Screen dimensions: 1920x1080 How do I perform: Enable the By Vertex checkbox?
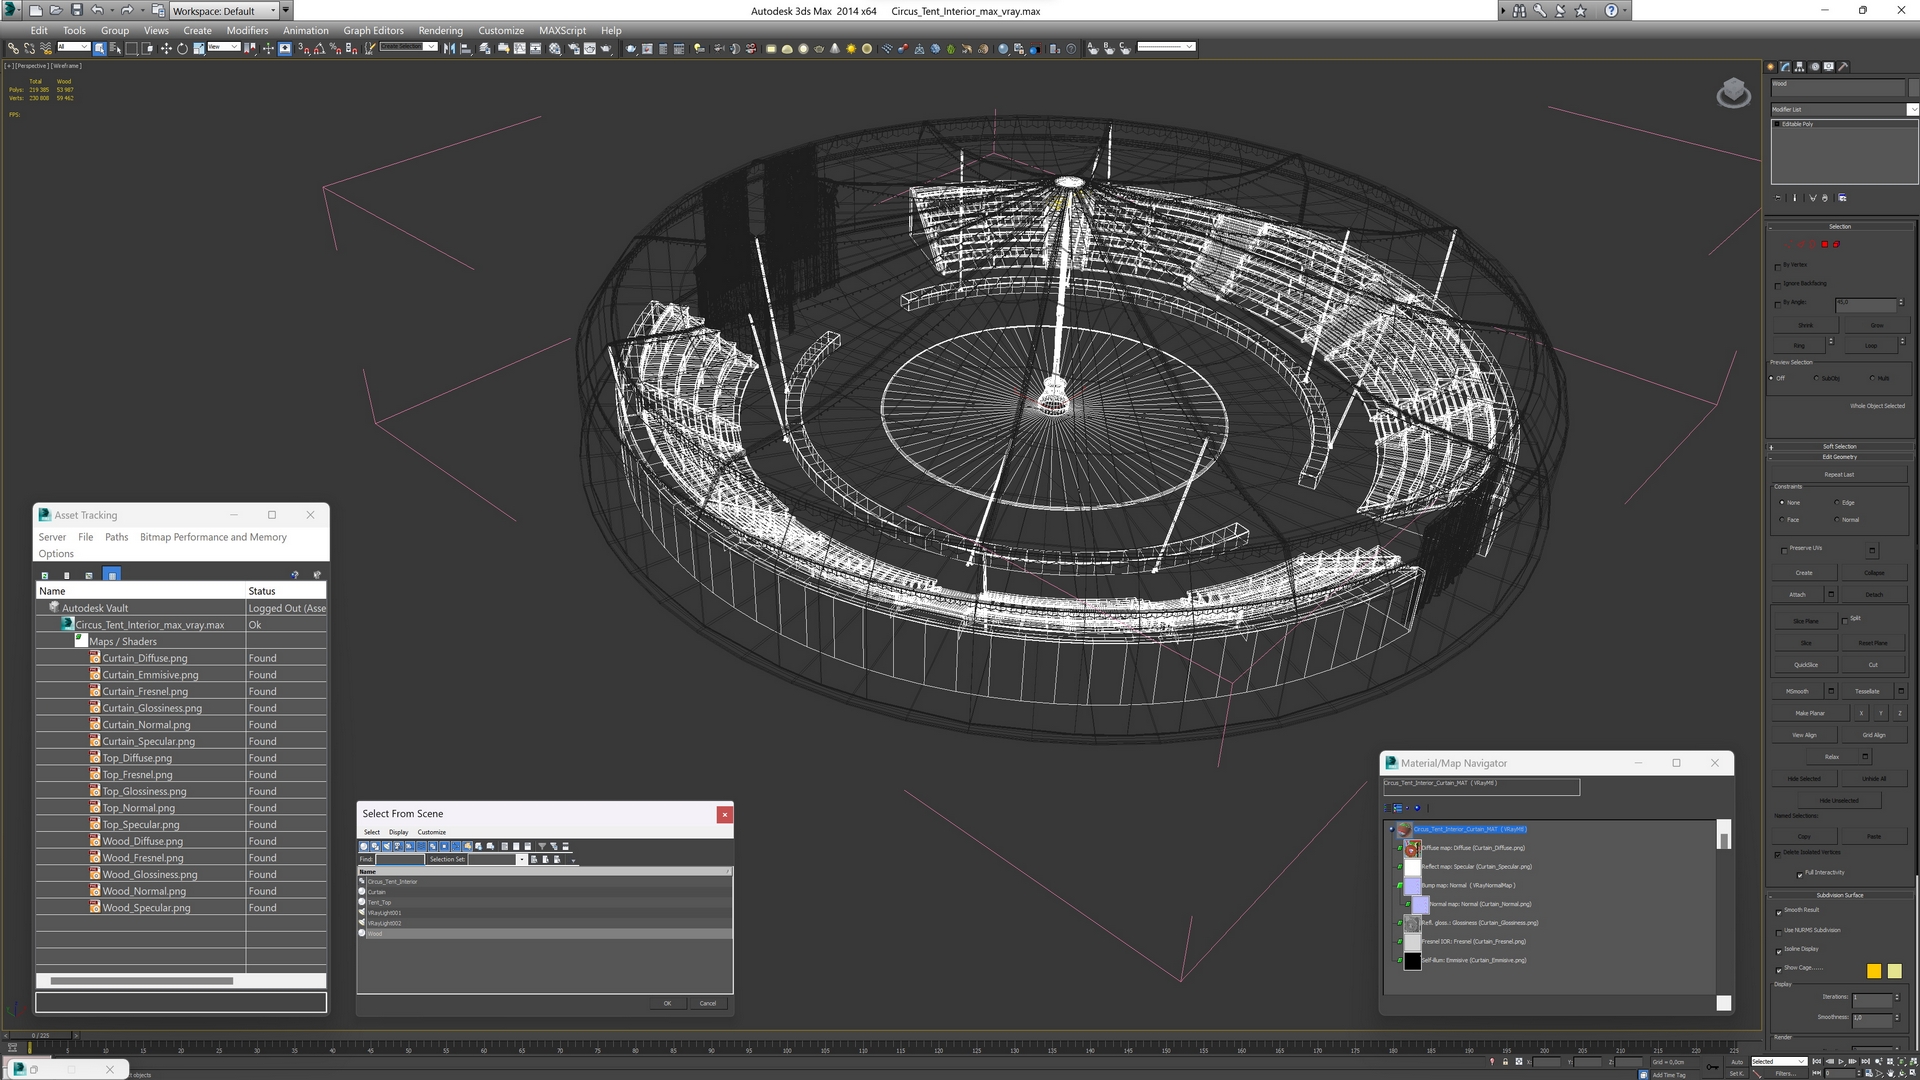(x=1778, y=266)
